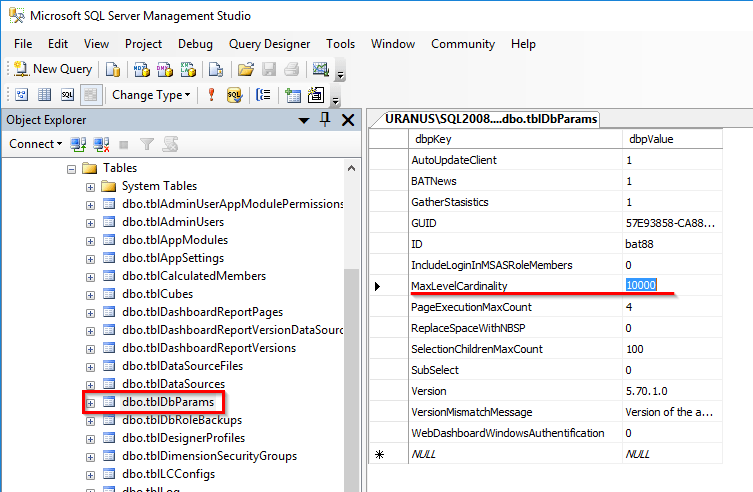Open the Edit menu

click(58, 44)
